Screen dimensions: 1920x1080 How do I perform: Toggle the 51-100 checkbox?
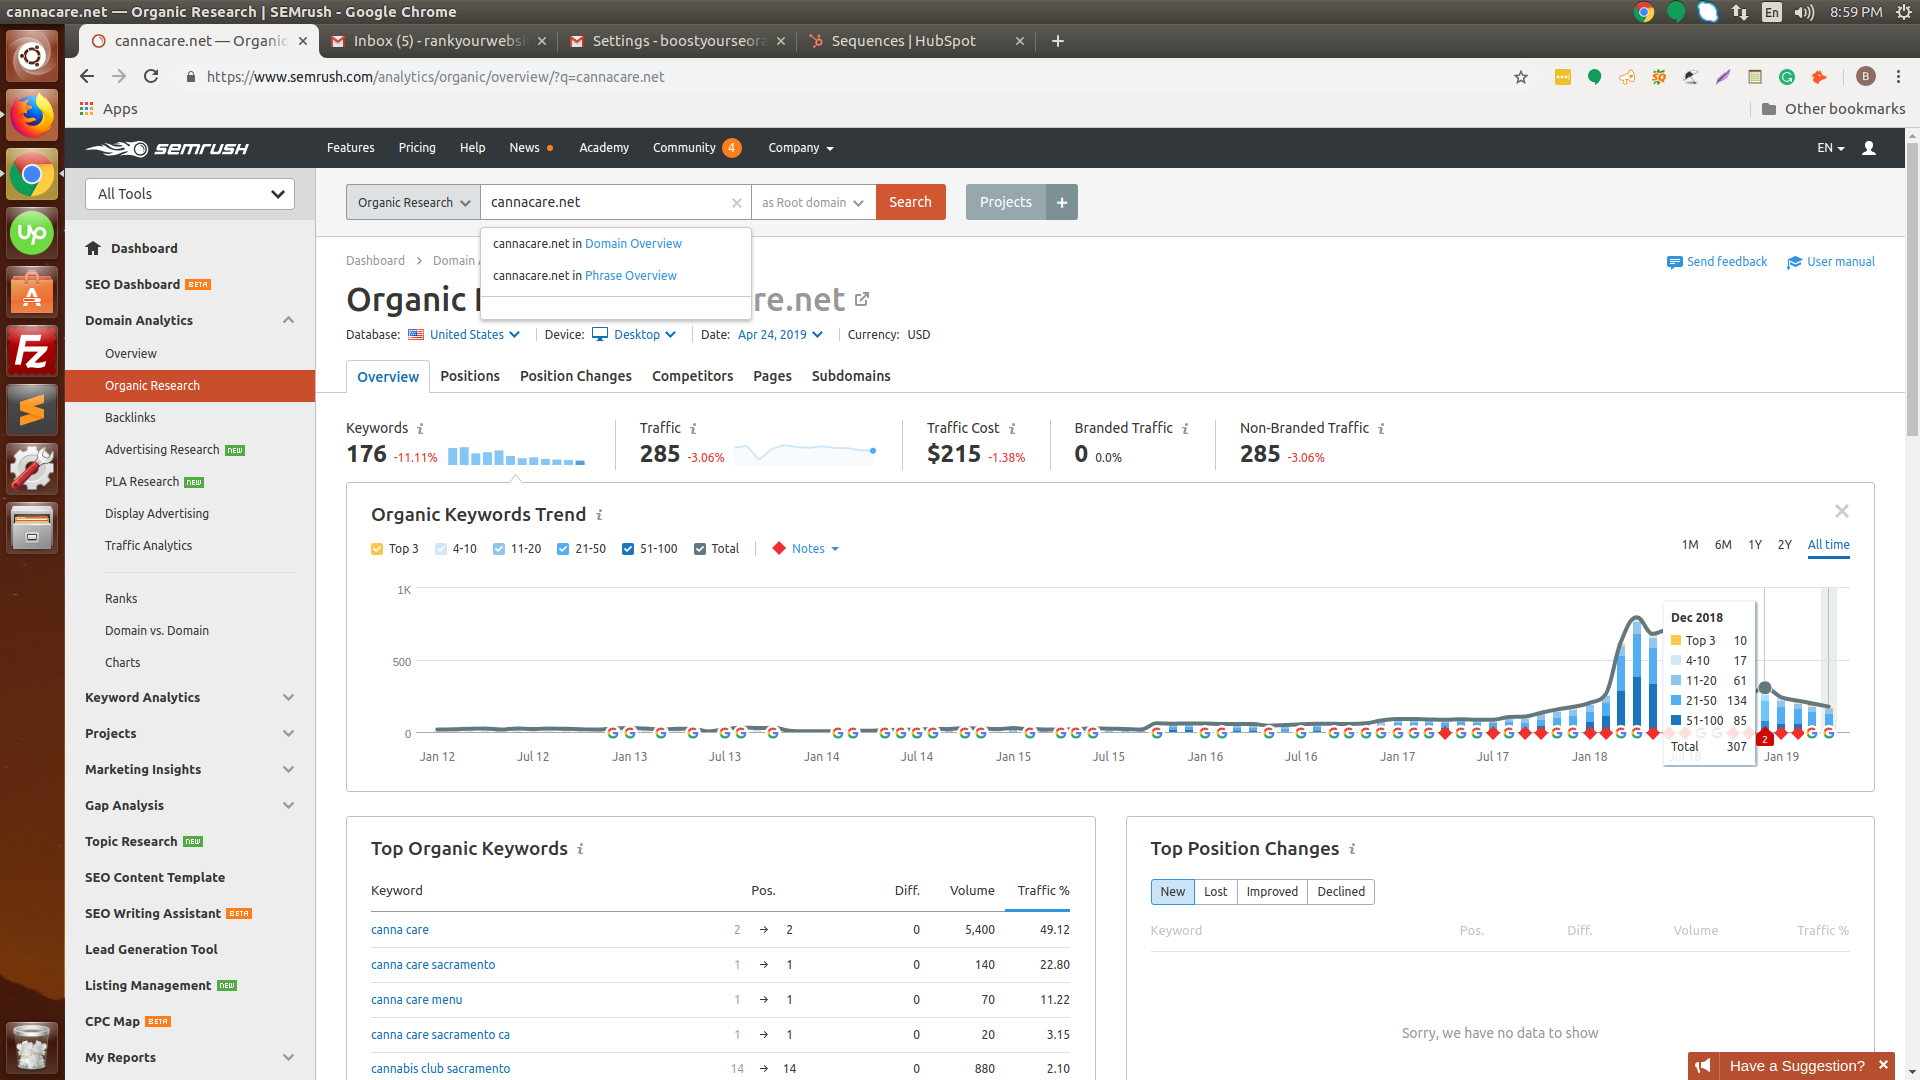pos(628,549)
